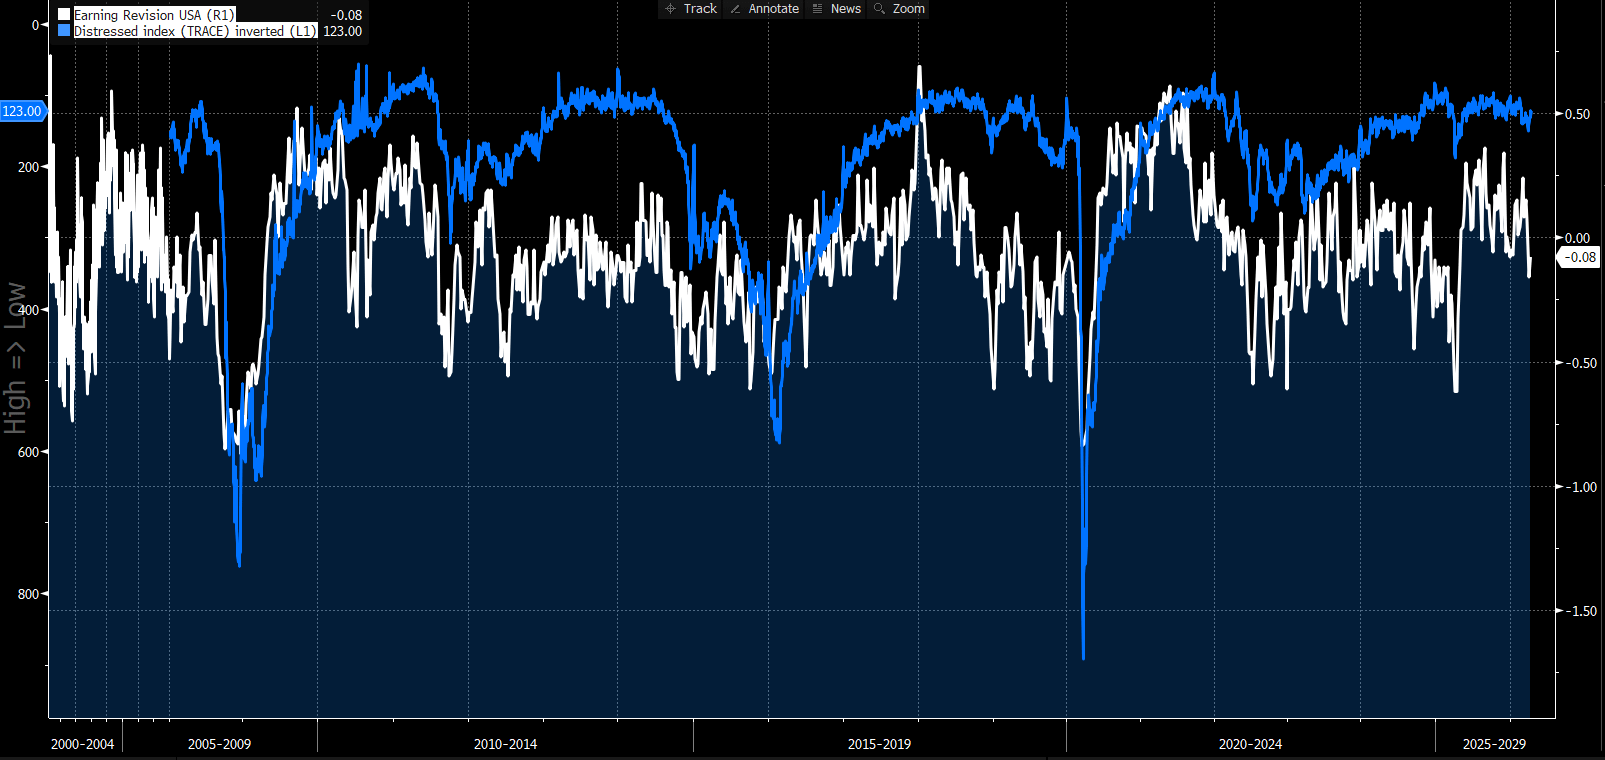Click the -1.50 label on right axis
The height and width of the screenshot is (760, 1605).
point(1580,611)
